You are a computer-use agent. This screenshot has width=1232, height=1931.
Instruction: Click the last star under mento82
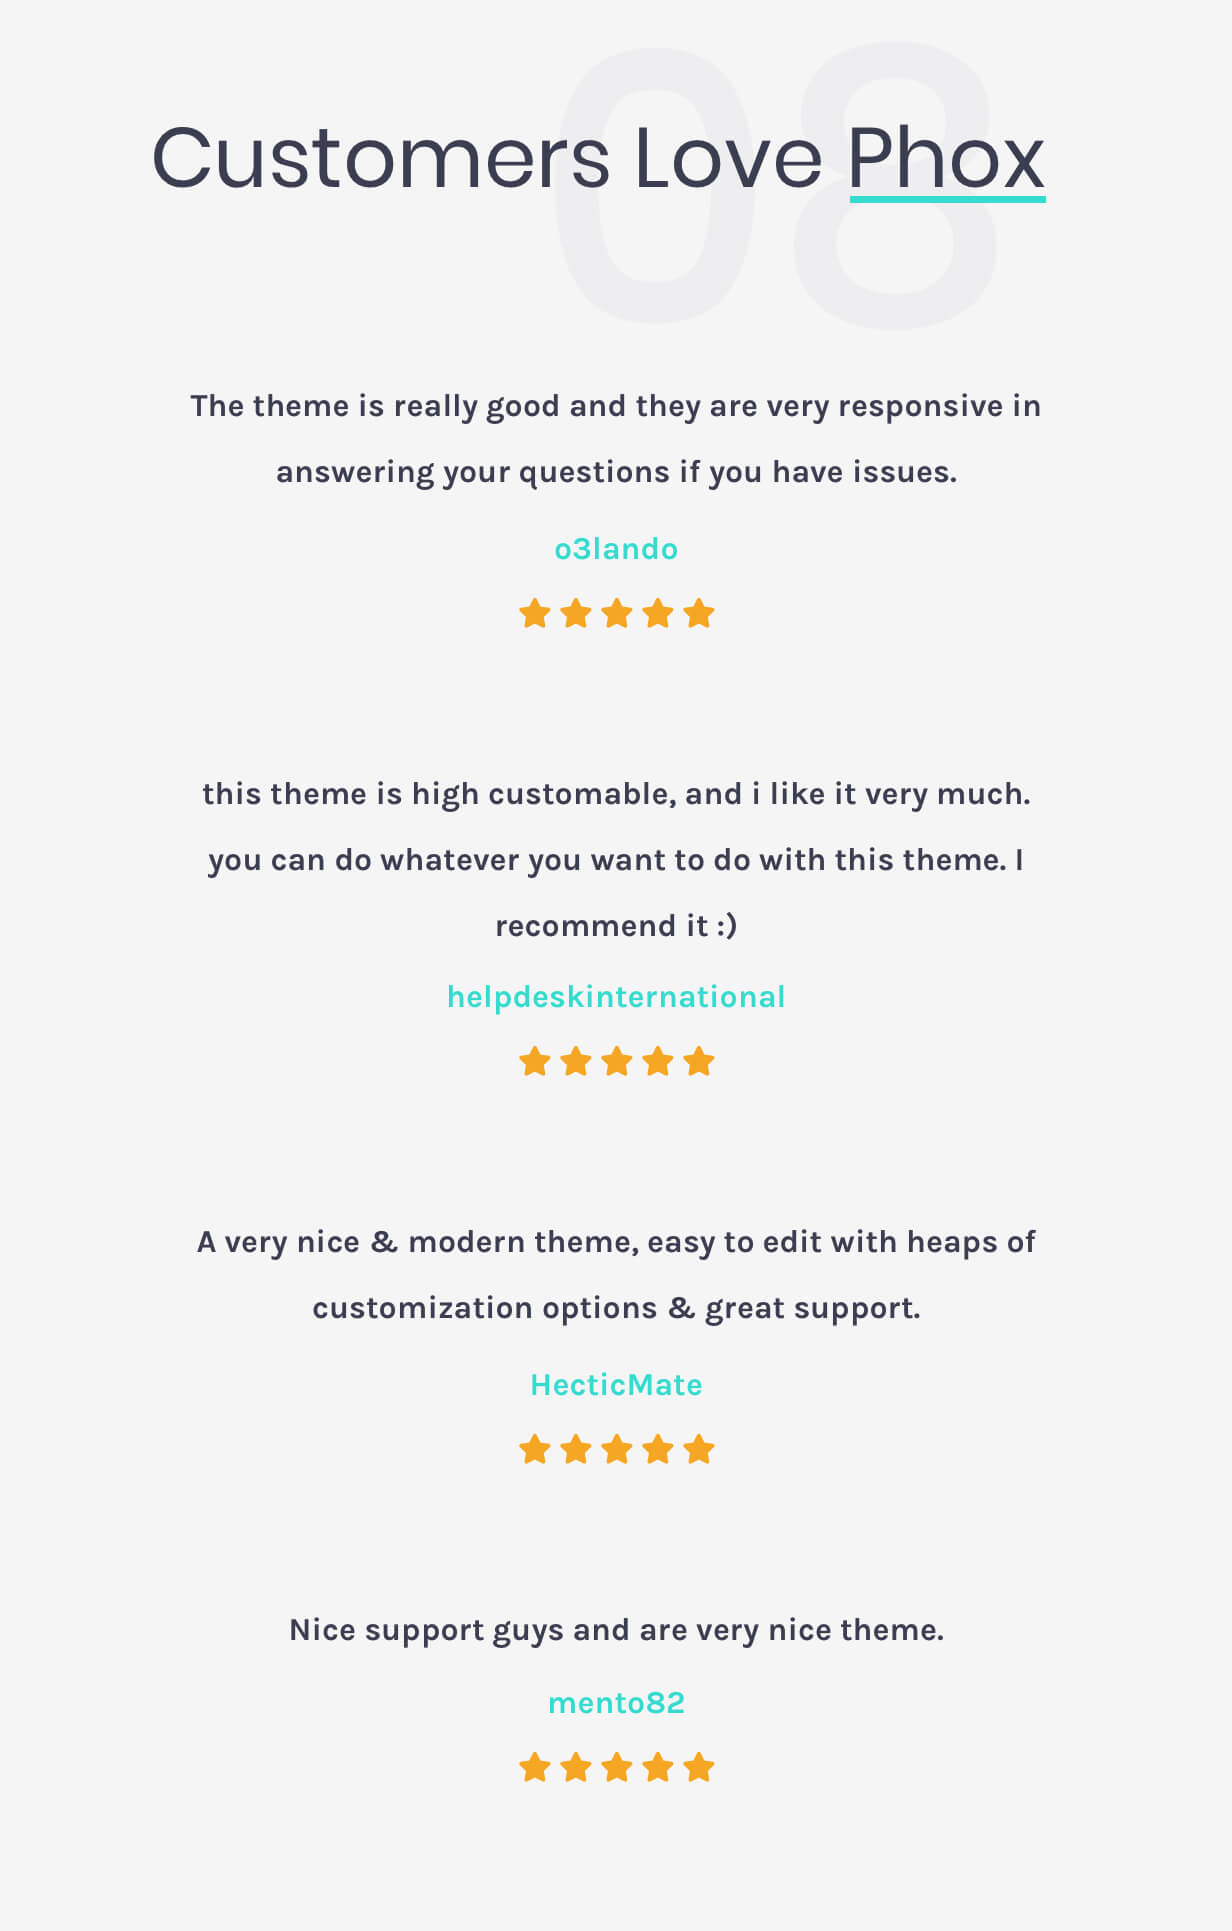coord(699,1767)
